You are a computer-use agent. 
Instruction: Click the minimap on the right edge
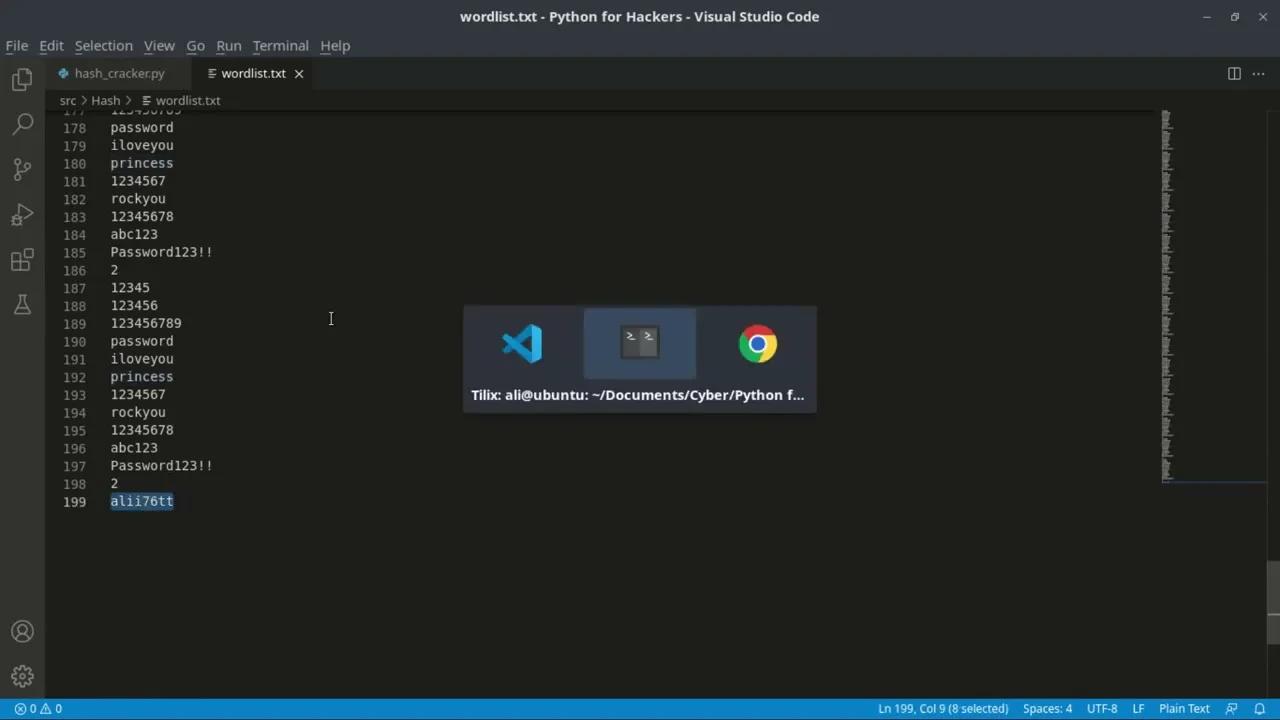(1168, 300)
